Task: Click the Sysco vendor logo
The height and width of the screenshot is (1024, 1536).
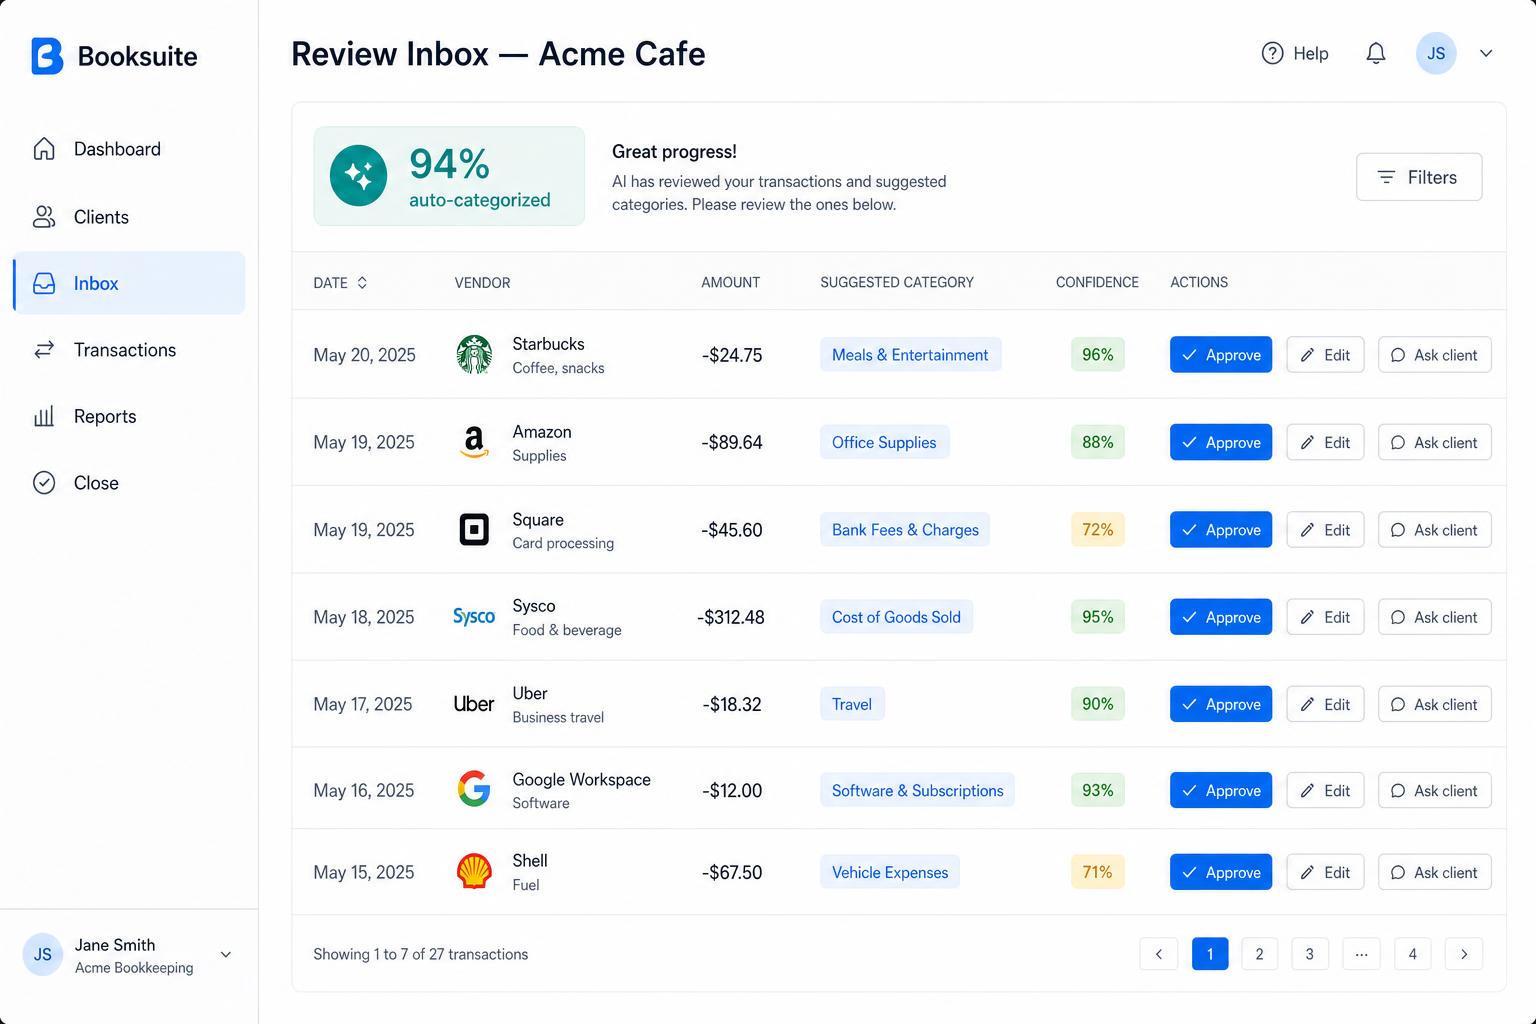Action: (x=474, y=617)
